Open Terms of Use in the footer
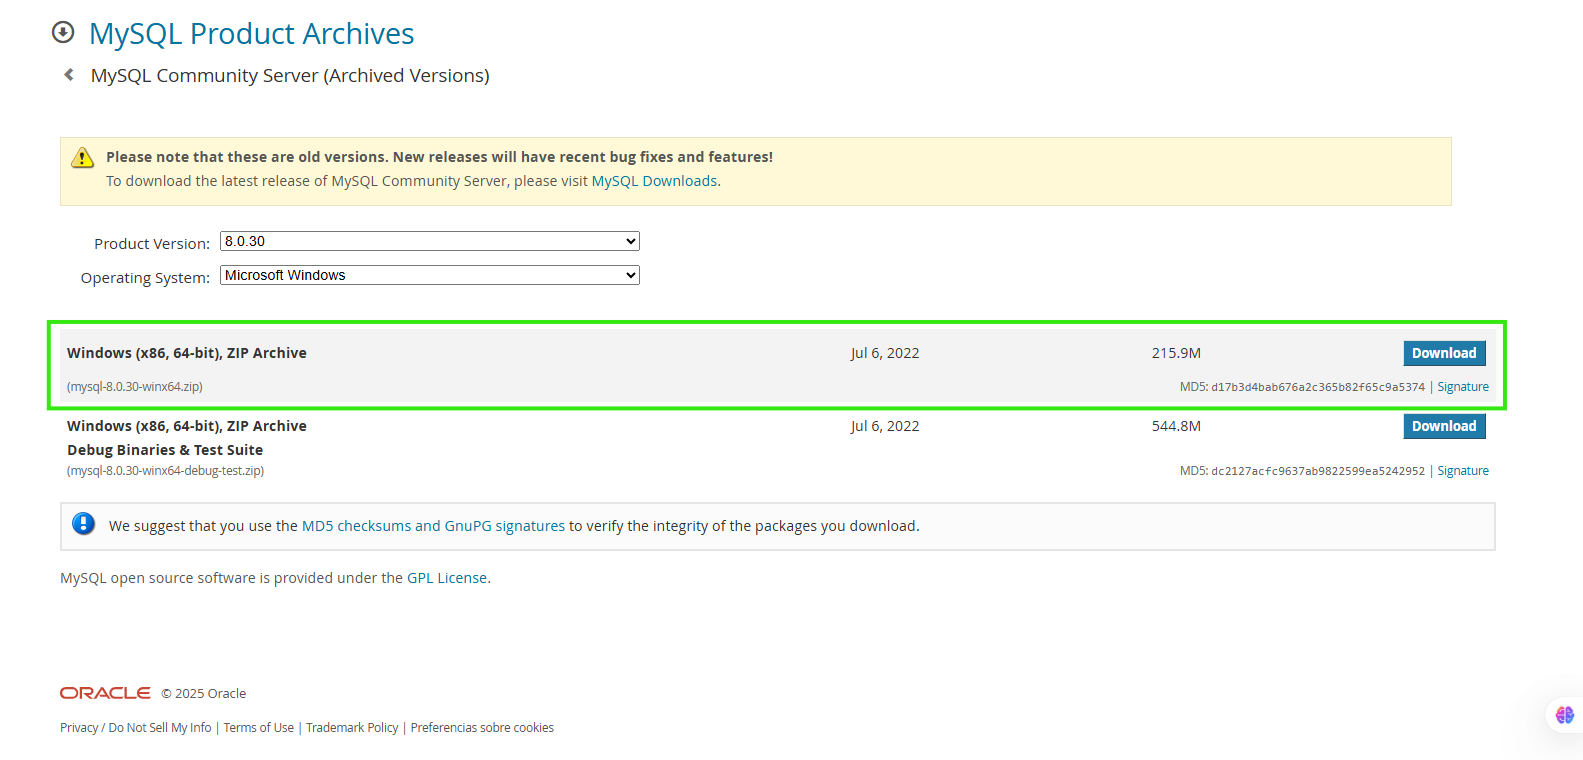 click(x=258, y=728)
